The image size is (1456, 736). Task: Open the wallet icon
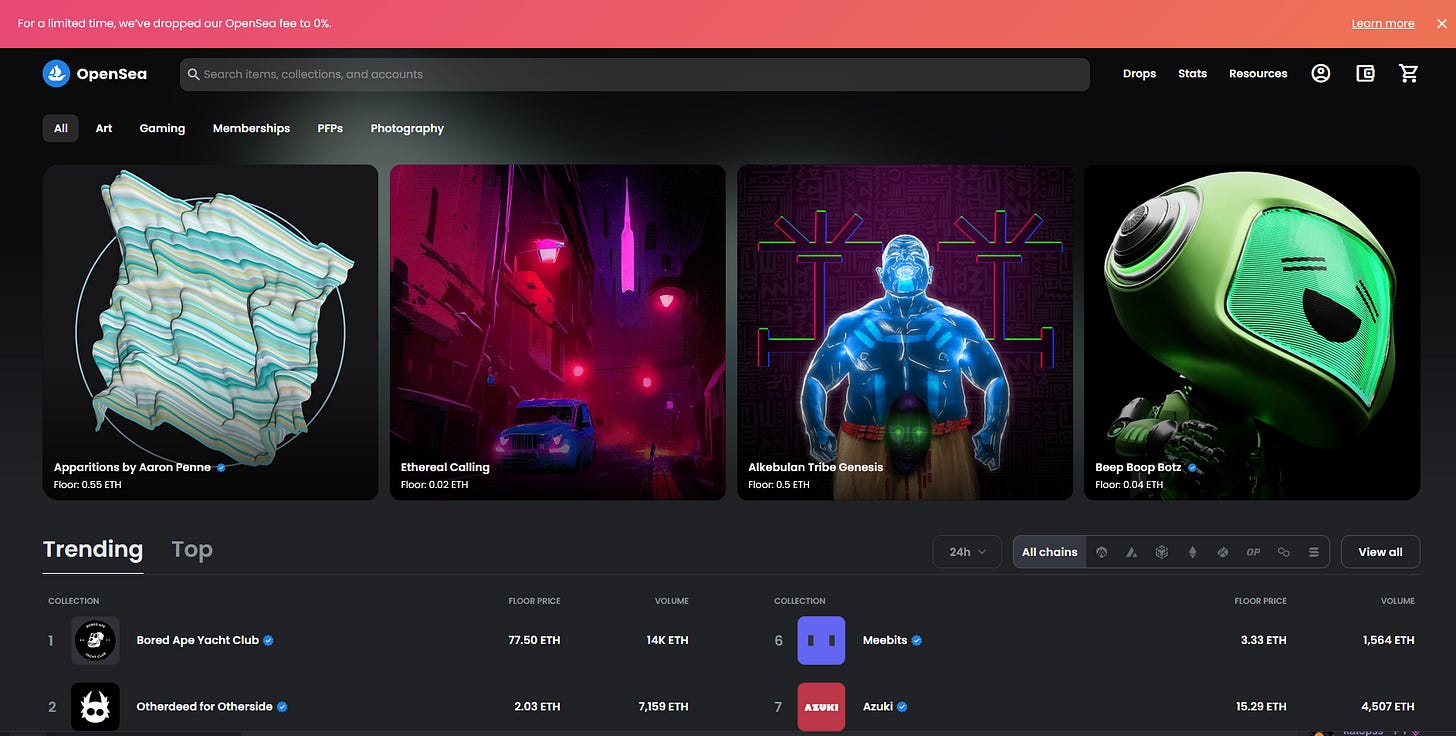[1365, 73]
